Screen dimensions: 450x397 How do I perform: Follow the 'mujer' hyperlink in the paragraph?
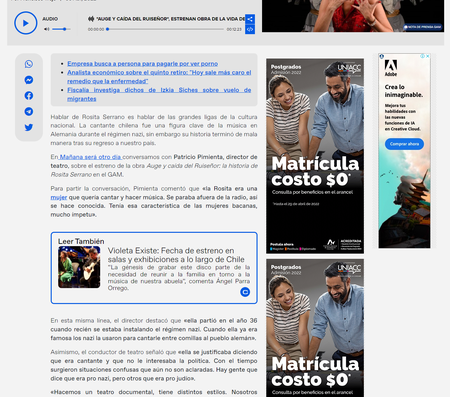(59, 197)
